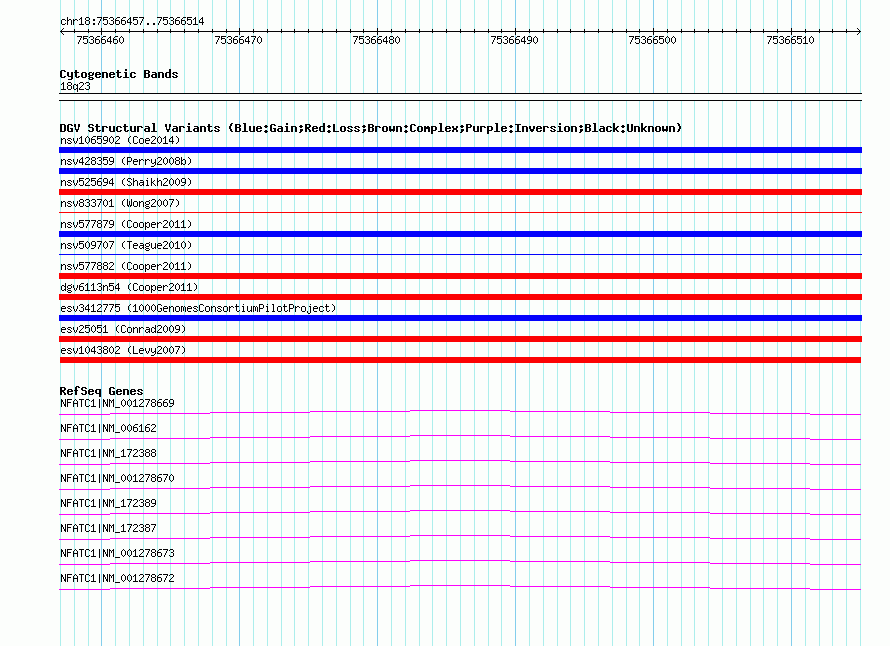Click ruler position 75366510
This screenshot has height=646, width=890.
click(x=790, y=40)
